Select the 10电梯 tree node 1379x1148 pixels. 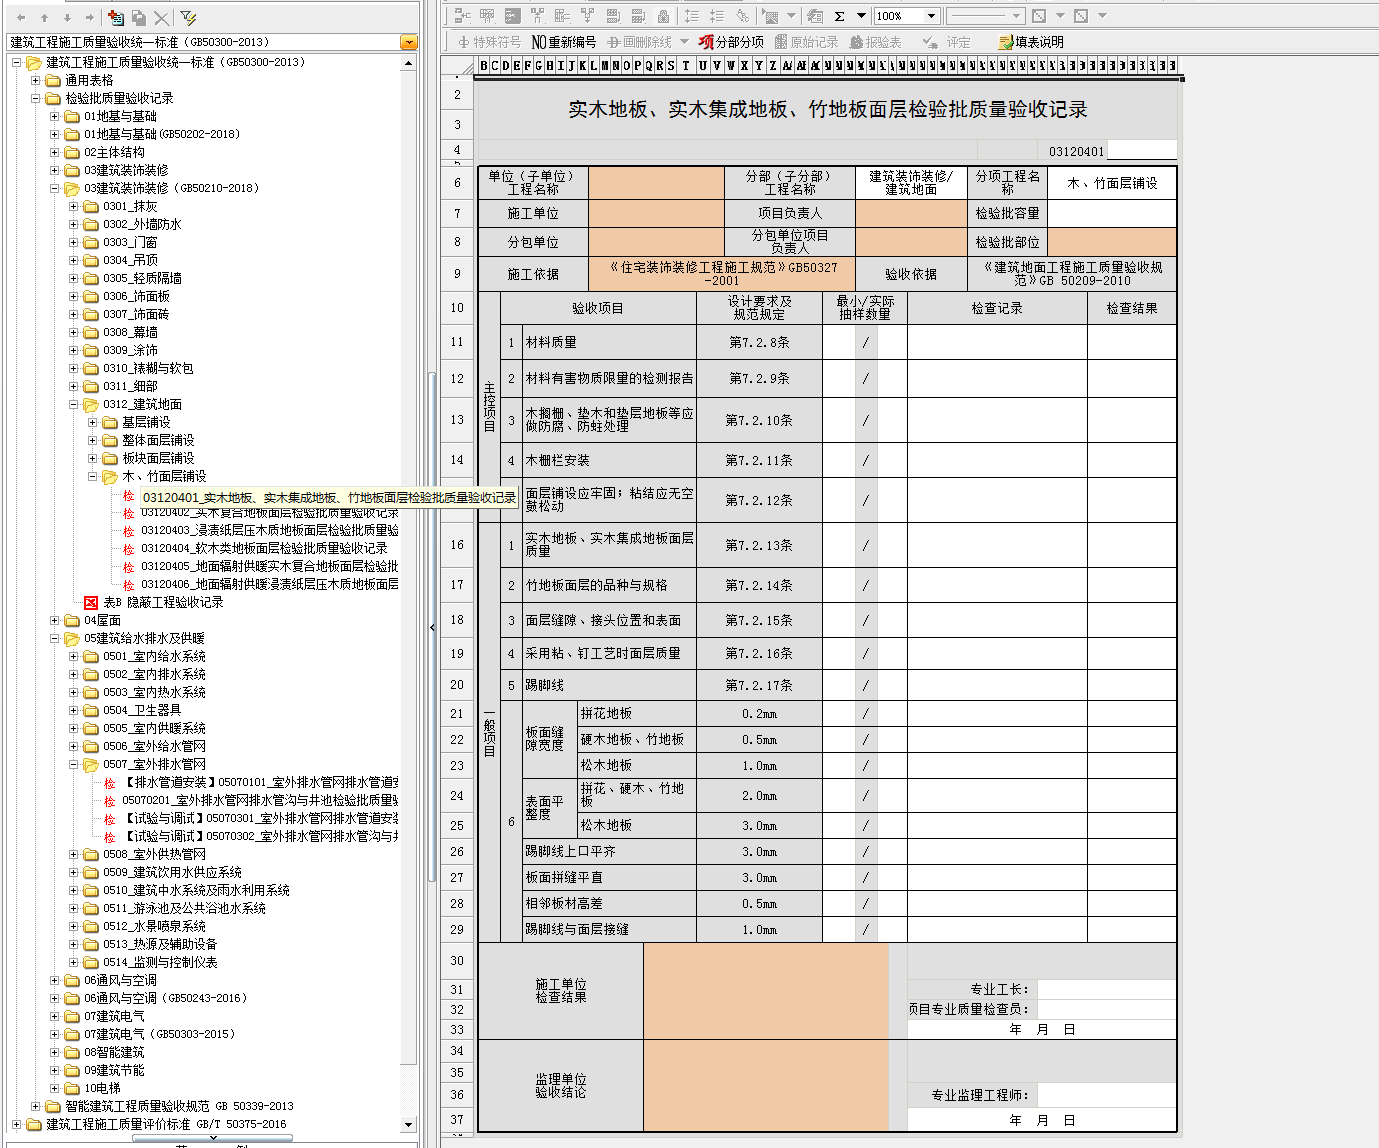tap(102, 1088)
